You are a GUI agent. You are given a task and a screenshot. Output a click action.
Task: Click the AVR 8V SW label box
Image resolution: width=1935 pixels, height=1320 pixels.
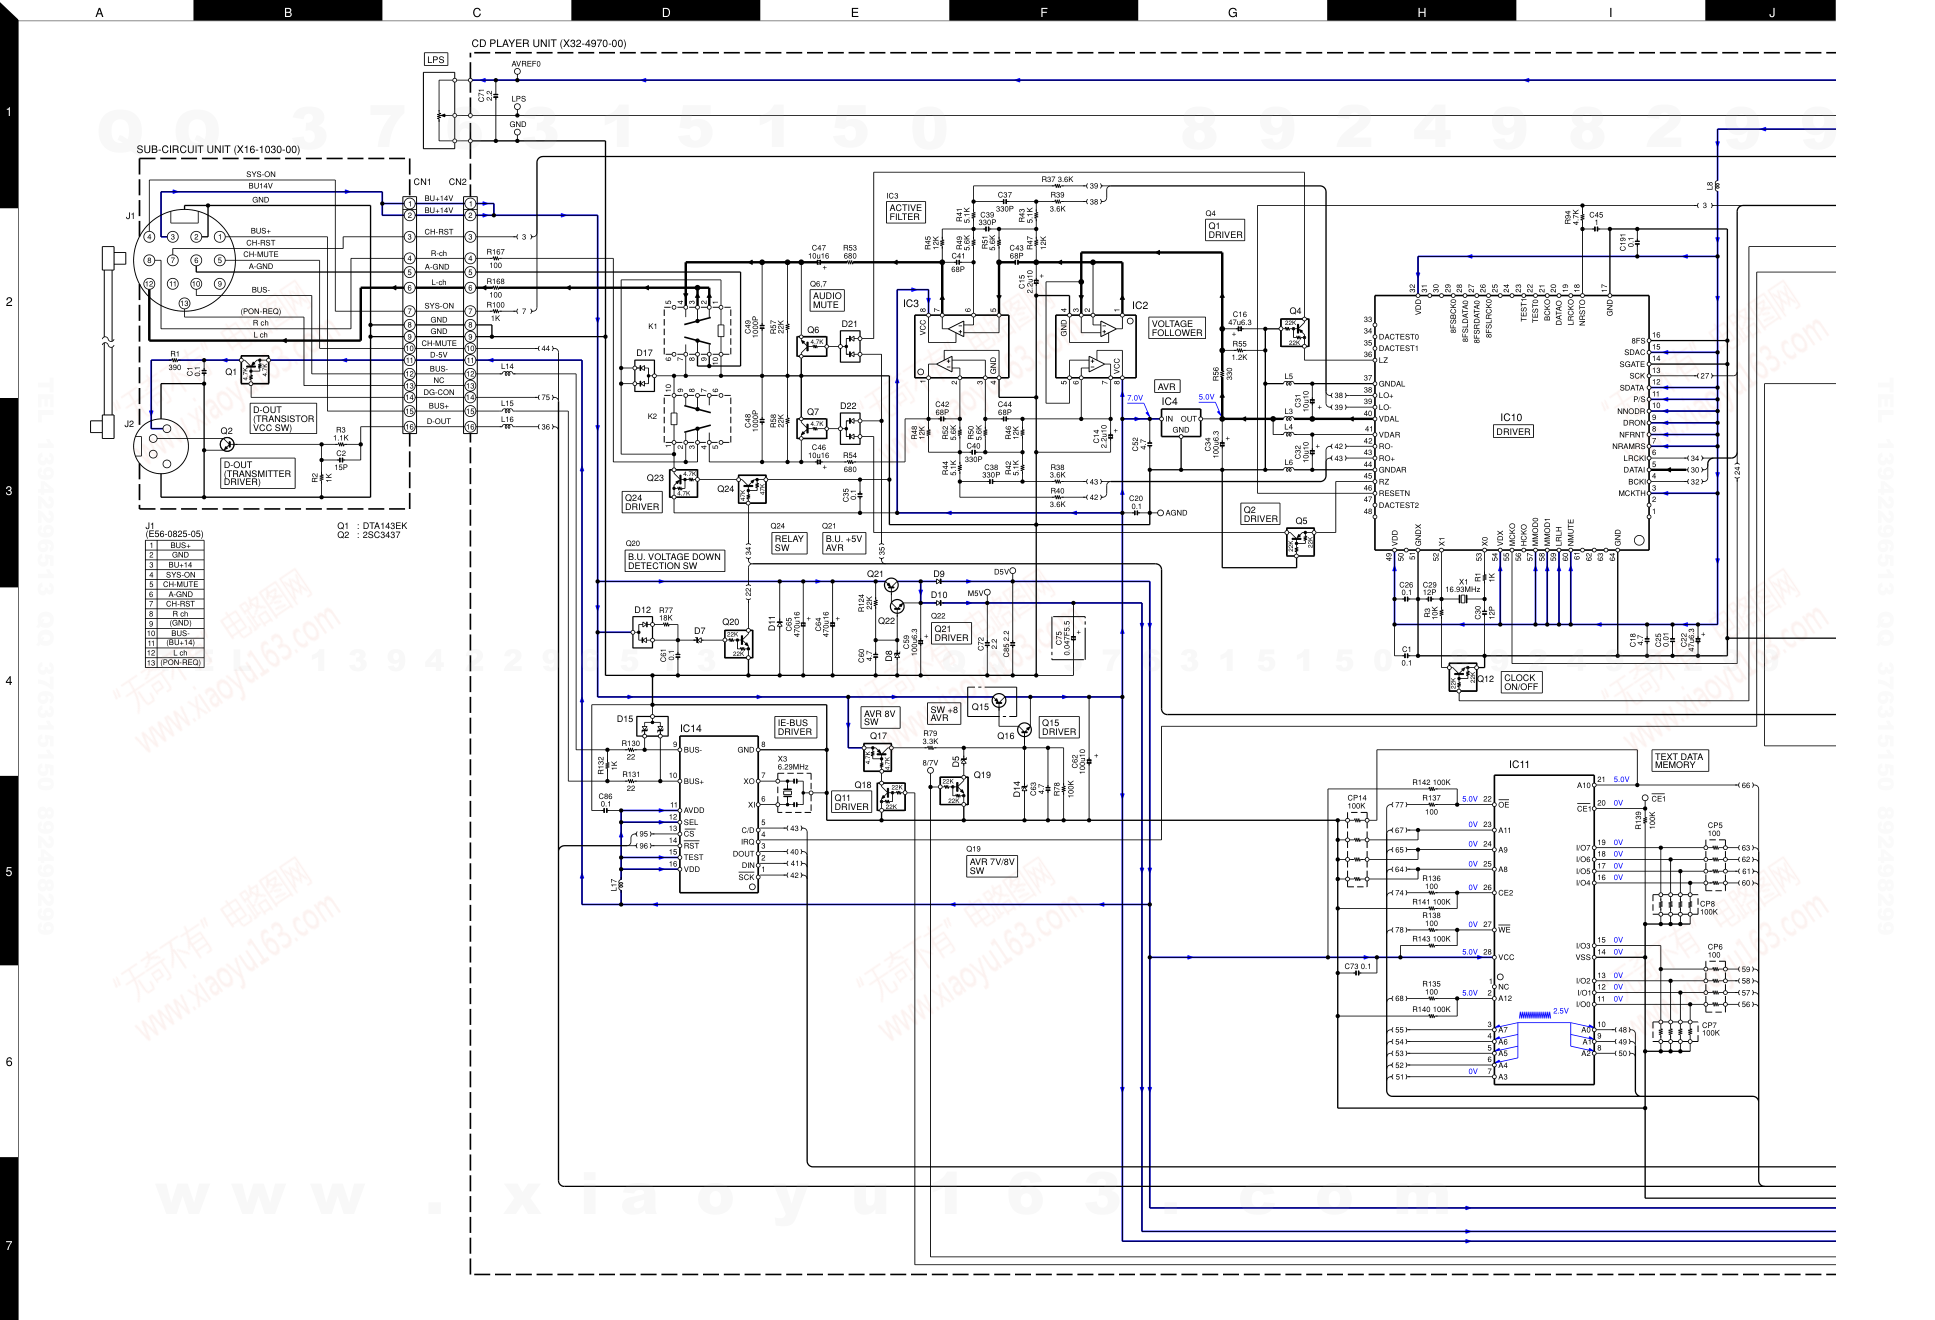(x=880, y=718)
